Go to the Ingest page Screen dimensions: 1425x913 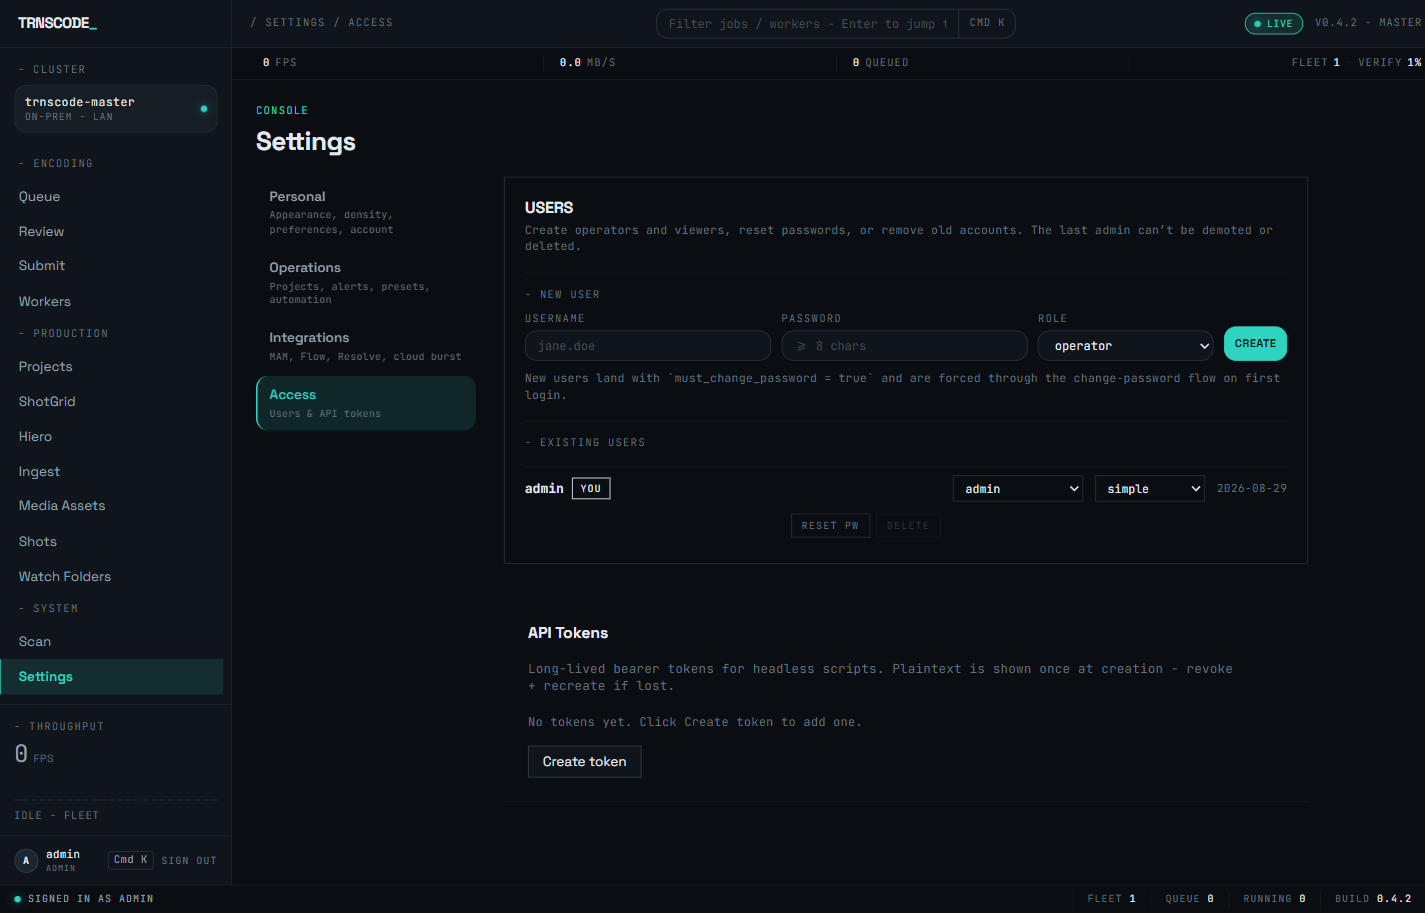point(39,471)
